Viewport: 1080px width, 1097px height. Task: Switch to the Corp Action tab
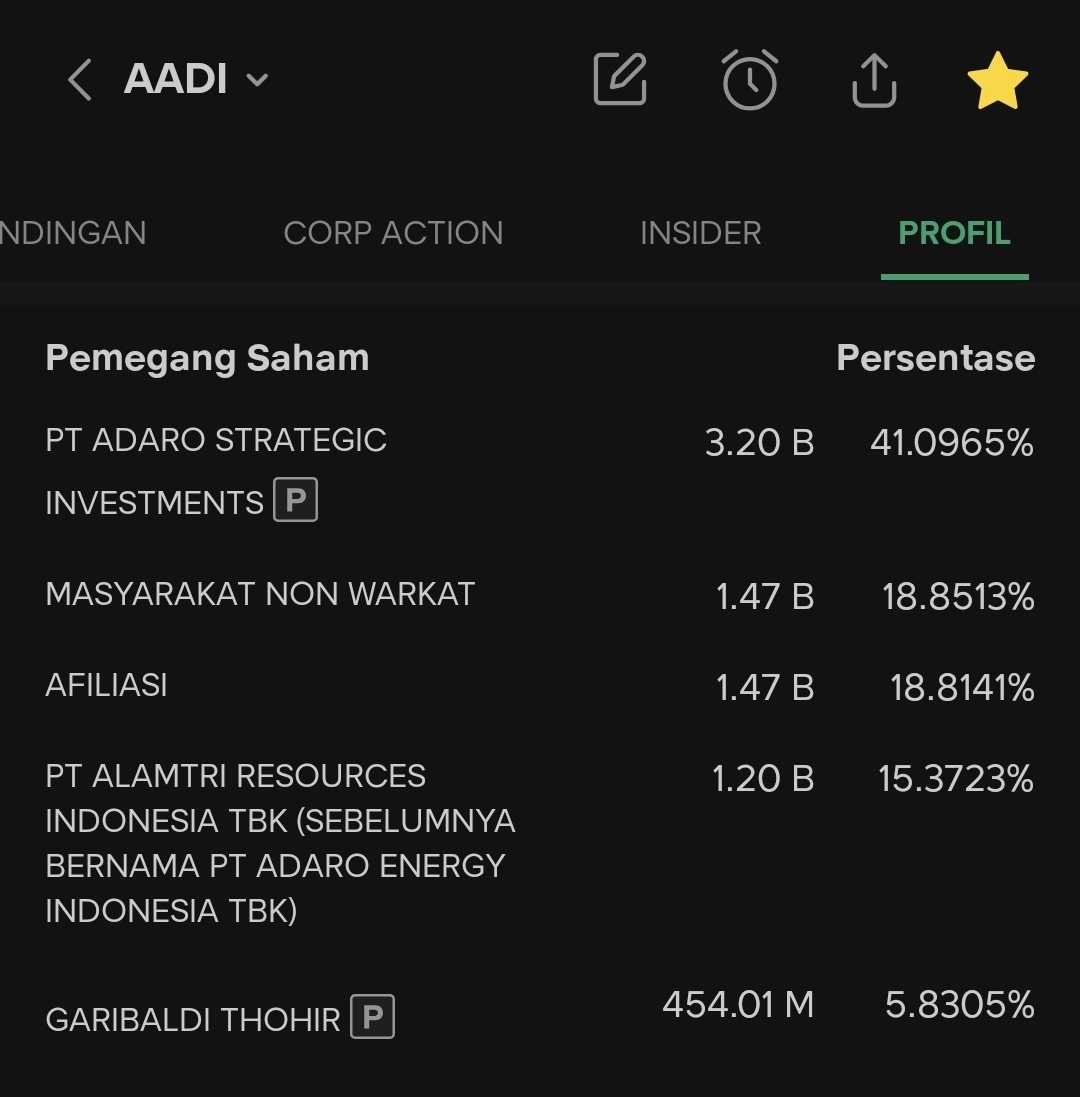pos(393,233)
